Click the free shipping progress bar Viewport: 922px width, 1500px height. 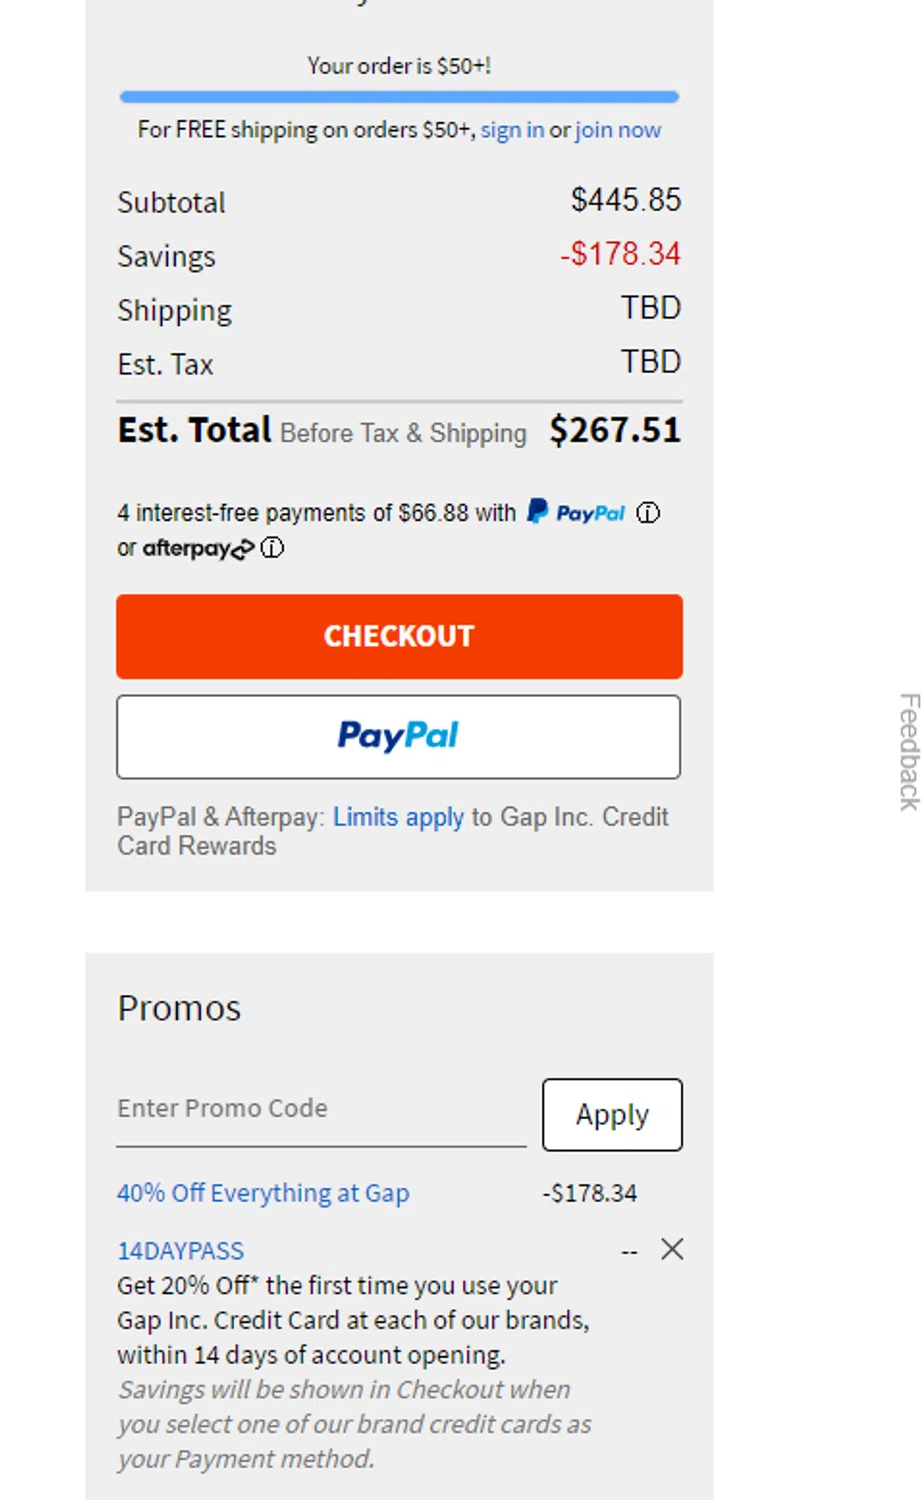(399, 96)
